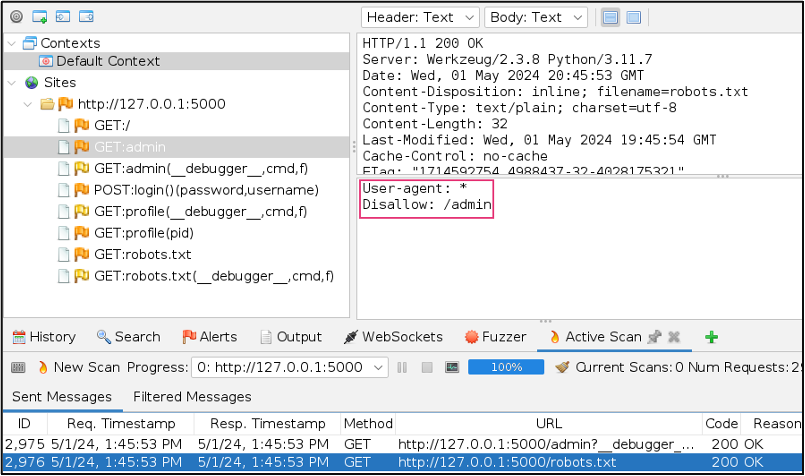Collapse the Sites tree node
Screen dimensions: 805x476
12,82
